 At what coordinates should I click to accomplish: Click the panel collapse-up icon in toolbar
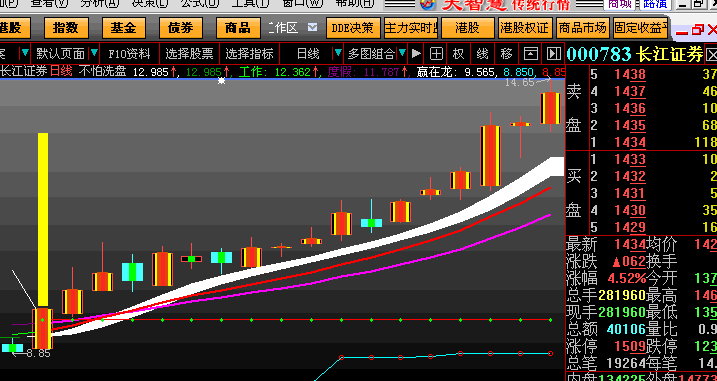530,54
